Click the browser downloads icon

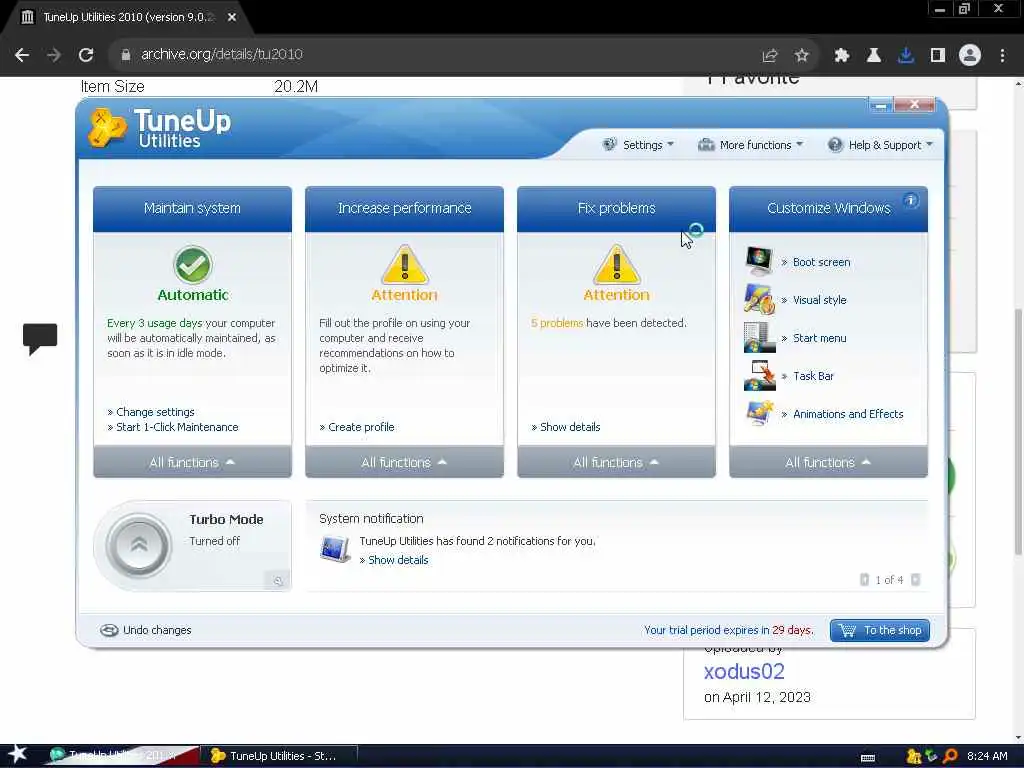point(905,55)
